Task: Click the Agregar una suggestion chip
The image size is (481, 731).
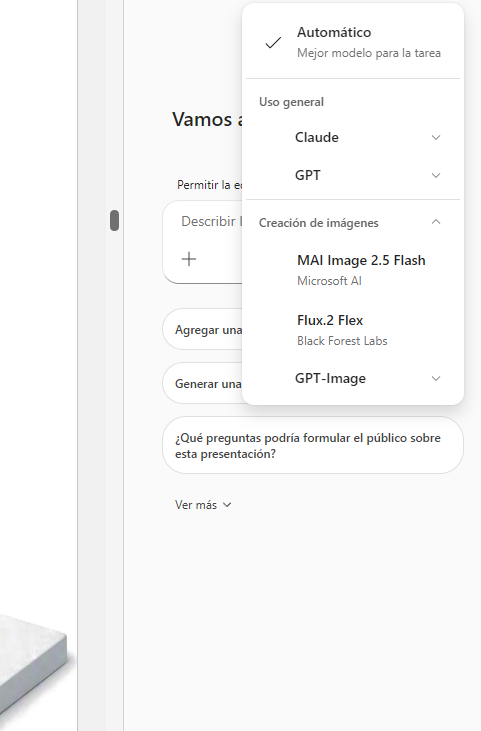Action: point(202,330)
